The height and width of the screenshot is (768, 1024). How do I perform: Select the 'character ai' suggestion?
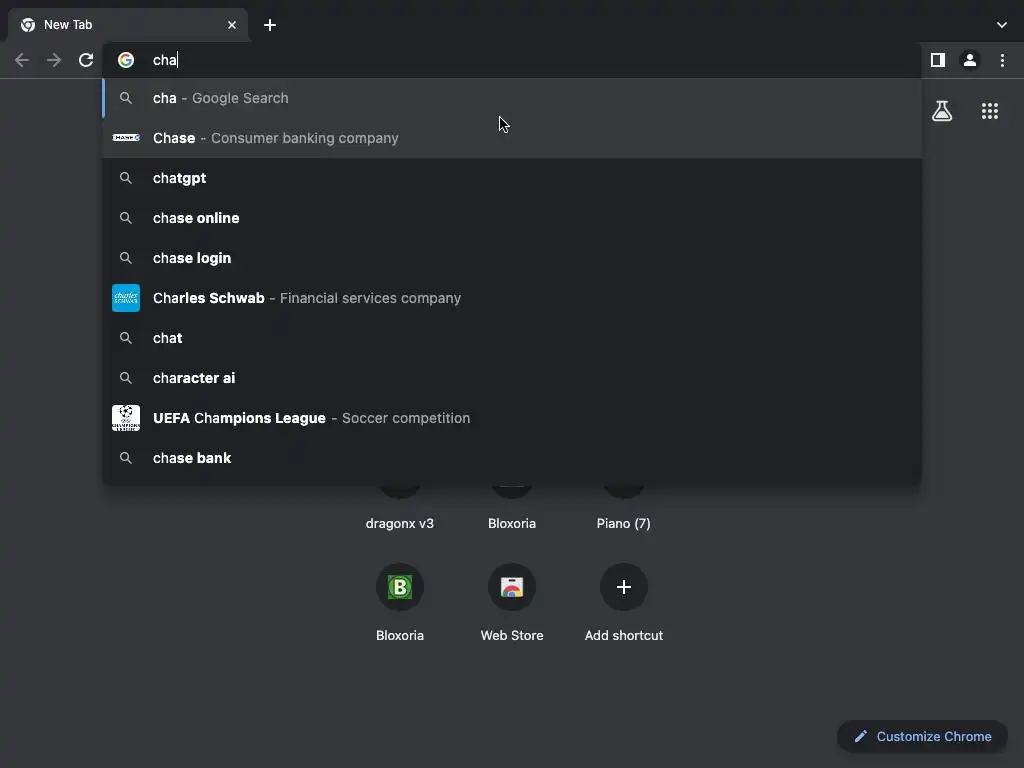[x=512, y=378]
